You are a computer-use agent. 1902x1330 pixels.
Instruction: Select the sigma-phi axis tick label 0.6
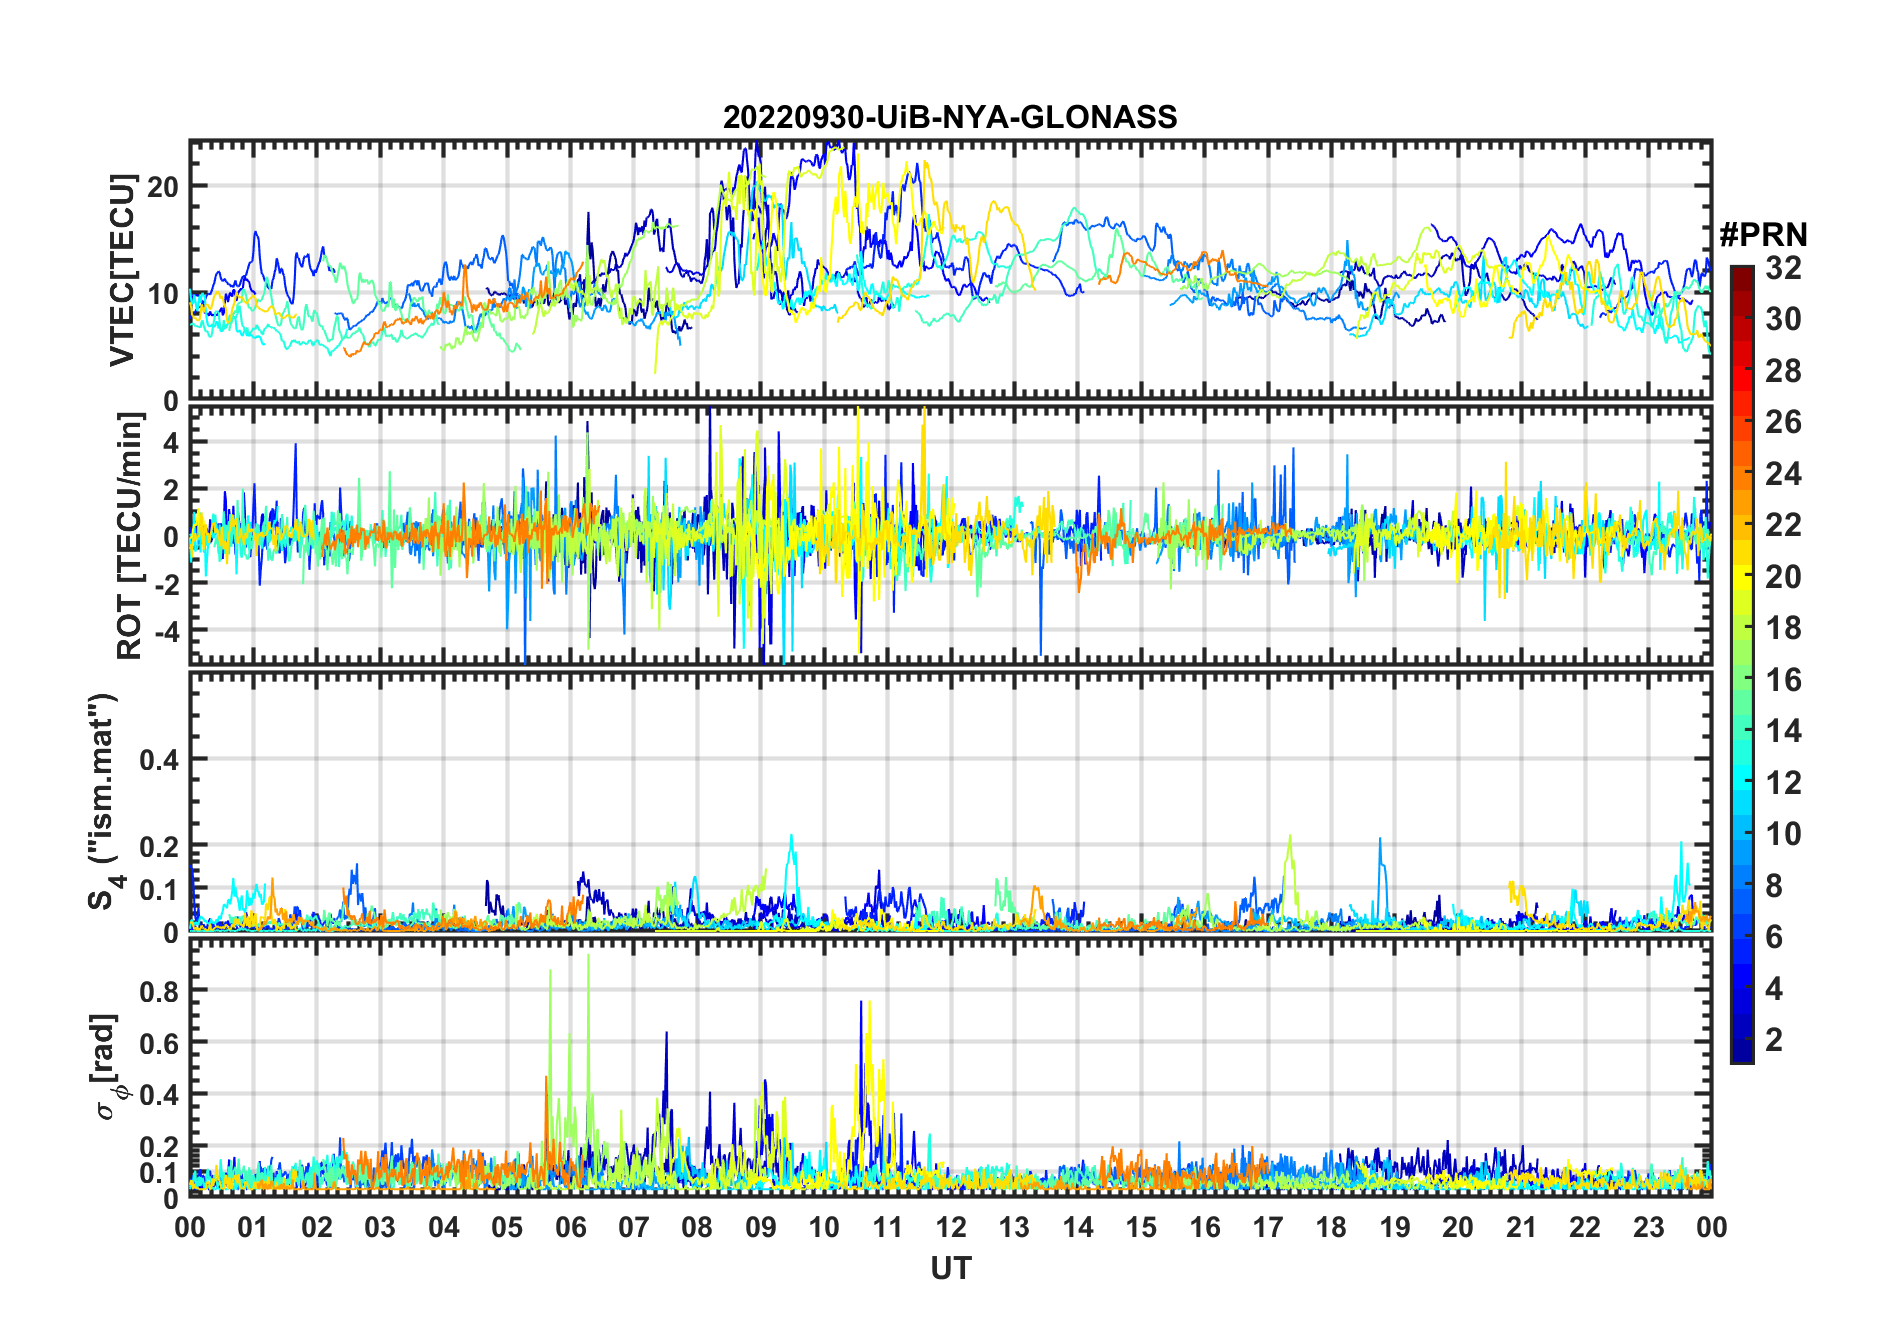click(x=160, y=1043)
